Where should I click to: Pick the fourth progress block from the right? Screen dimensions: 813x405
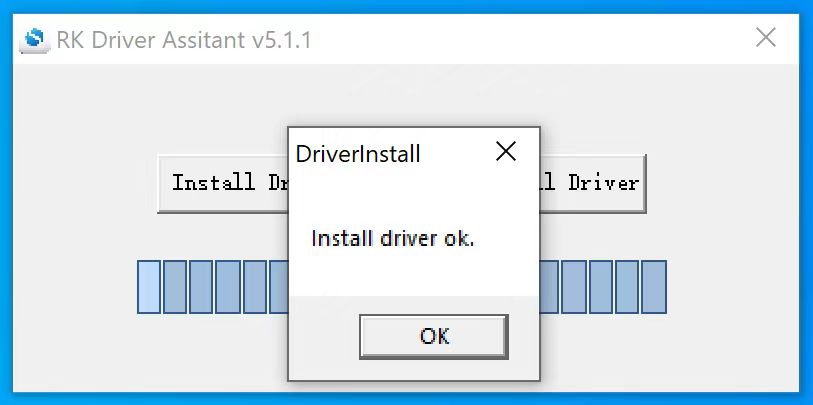coord(574,287)
